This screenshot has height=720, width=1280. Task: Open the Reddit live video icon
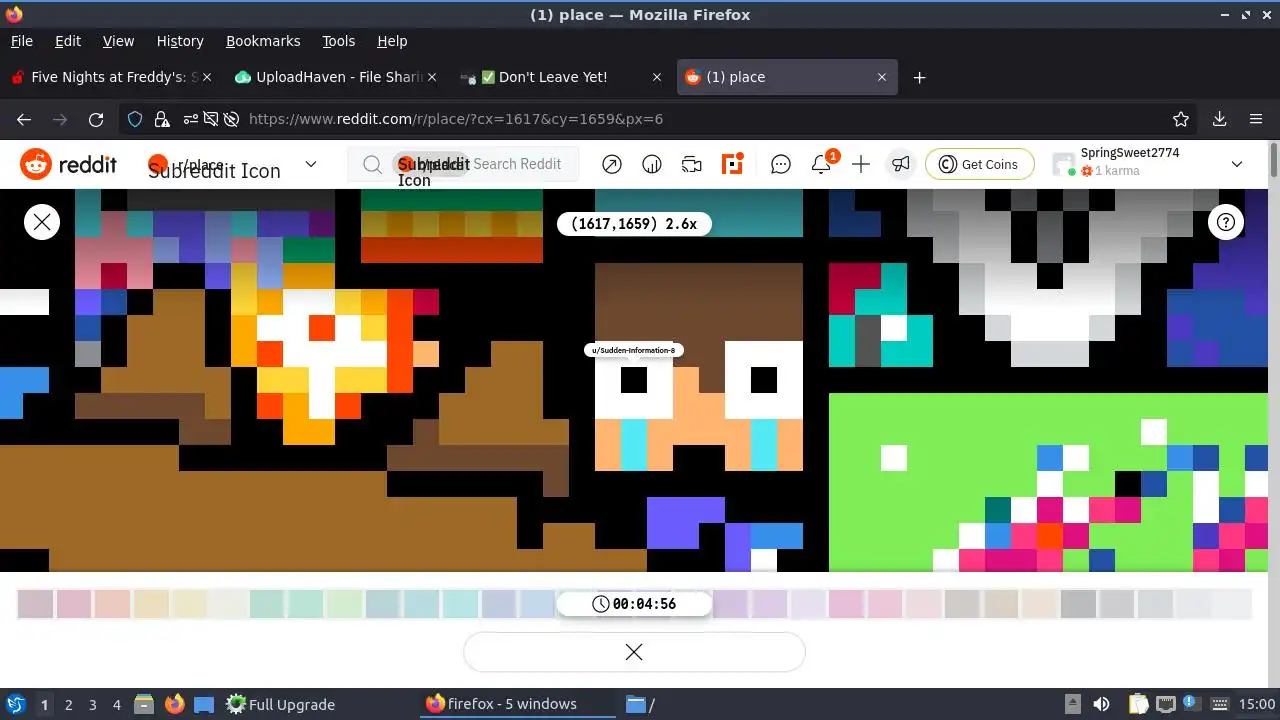(692, 164)
